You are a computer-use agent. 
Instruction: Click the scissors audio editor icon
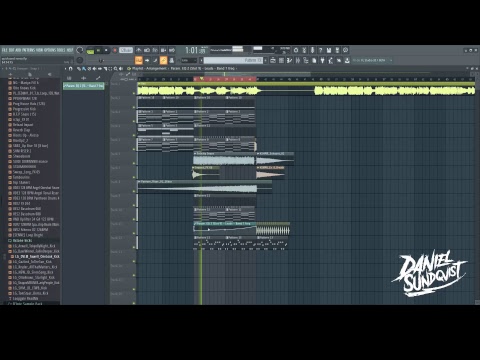click(x=304, y=50)
